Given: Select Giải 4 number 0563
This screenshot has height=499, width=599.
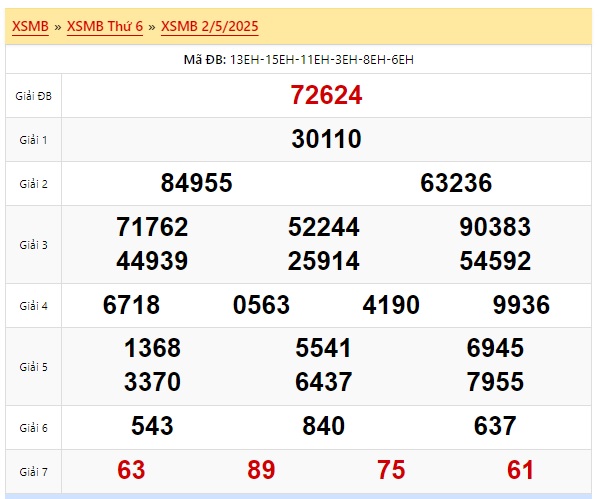Looking at the screenshot, I should pos(261,305).
